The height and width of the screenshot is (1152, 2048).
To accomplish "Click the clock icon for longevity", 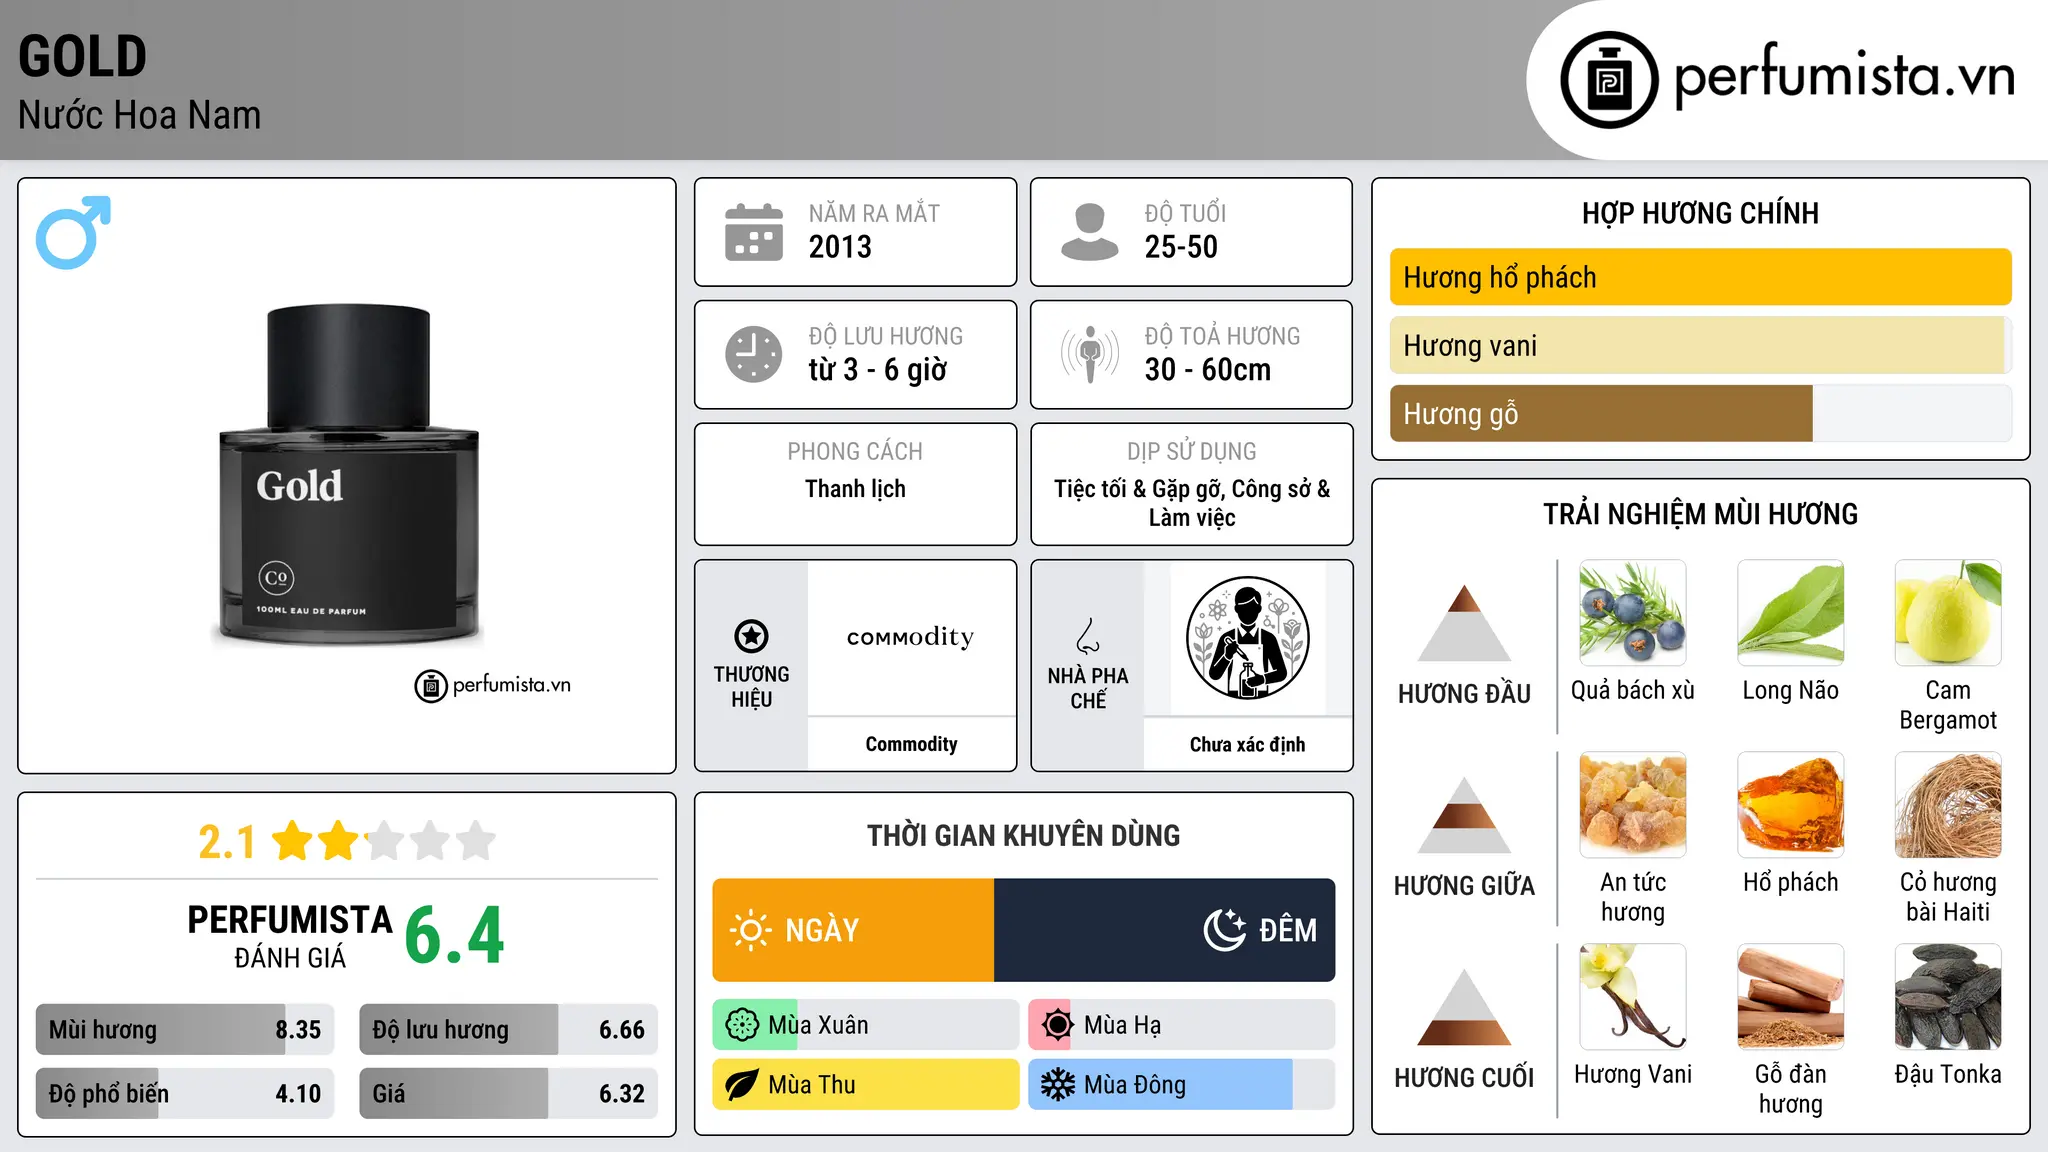I will [x=754, y=354].
